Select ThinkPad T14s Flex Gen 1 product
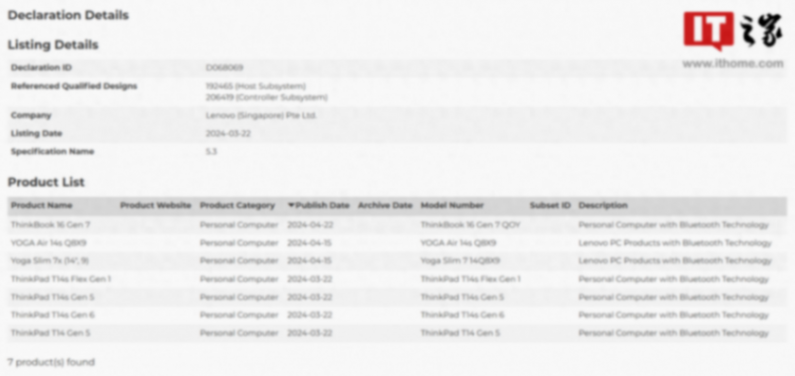This screenshot has height=376, width=795. 61,279
